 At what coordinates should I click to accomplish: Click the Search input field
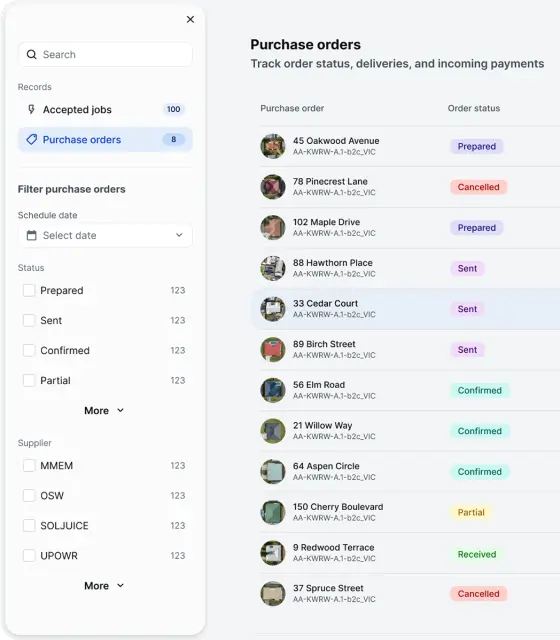(x=105, y=54)
